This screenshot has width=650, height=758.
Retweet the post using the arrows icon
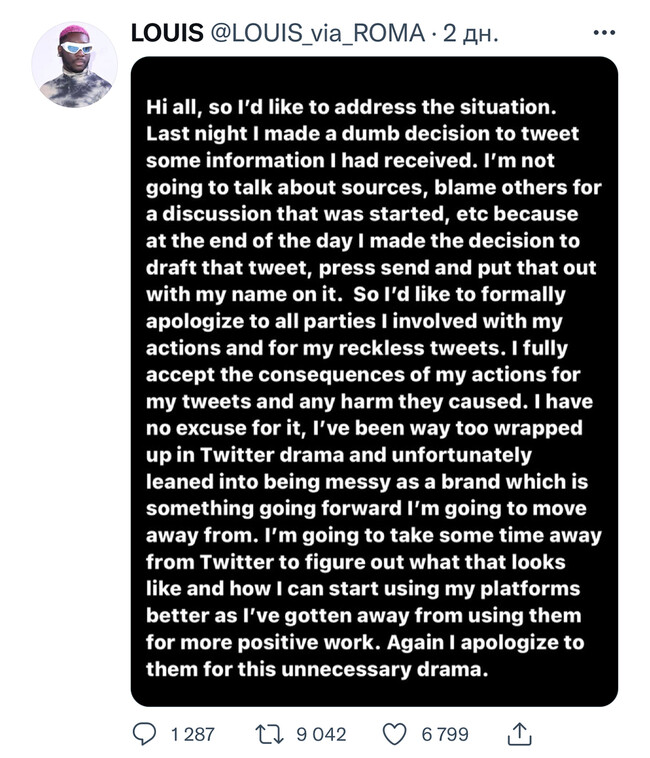click(267, 734)
